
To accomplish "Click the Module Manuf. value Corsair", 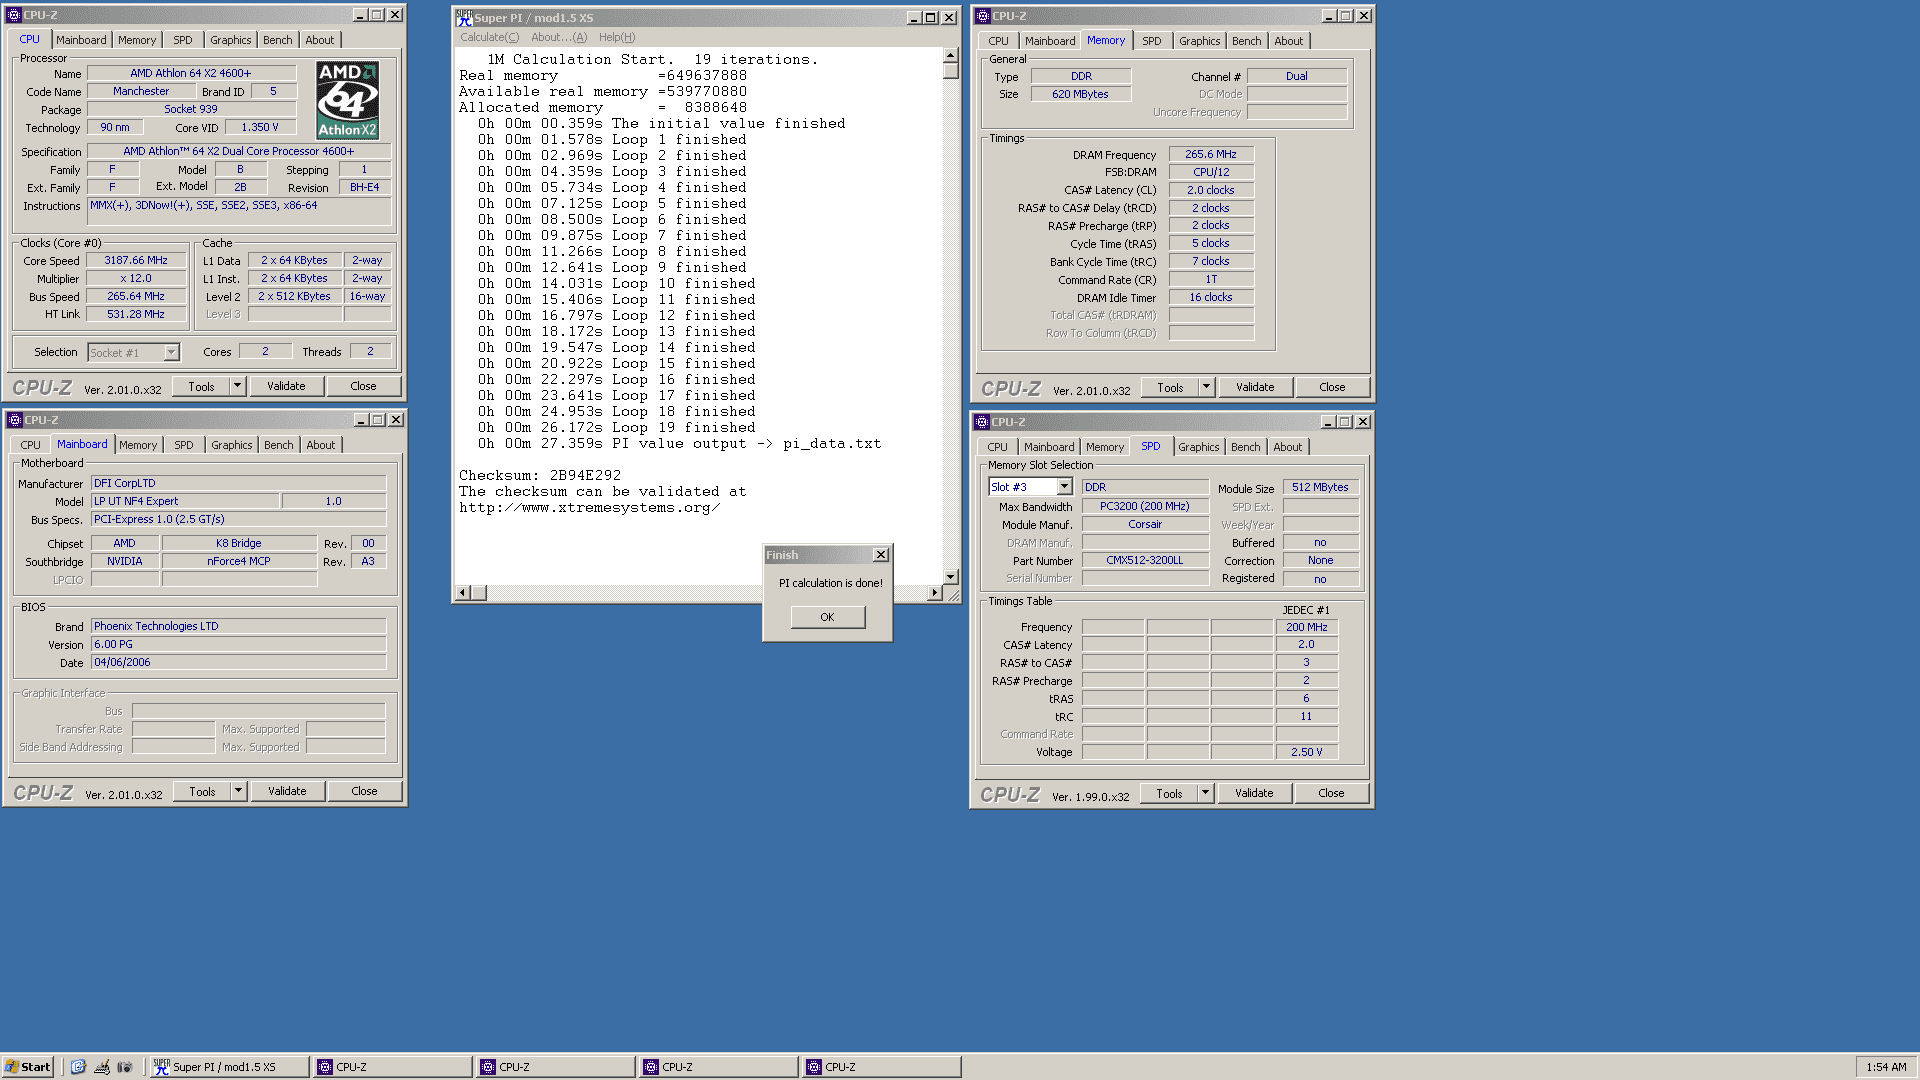I will [x=1145, y=524].
